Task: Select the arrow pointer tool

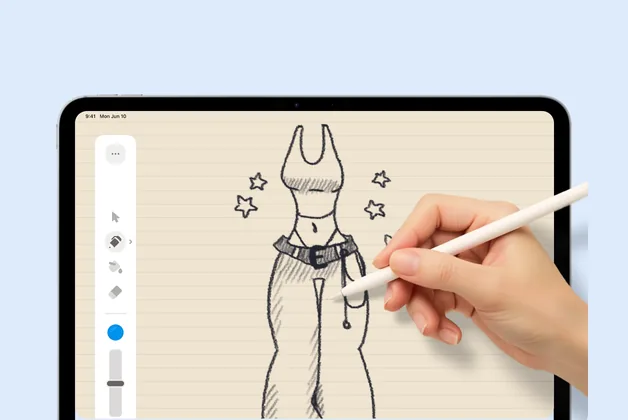Action: click(x=115, y=217)
